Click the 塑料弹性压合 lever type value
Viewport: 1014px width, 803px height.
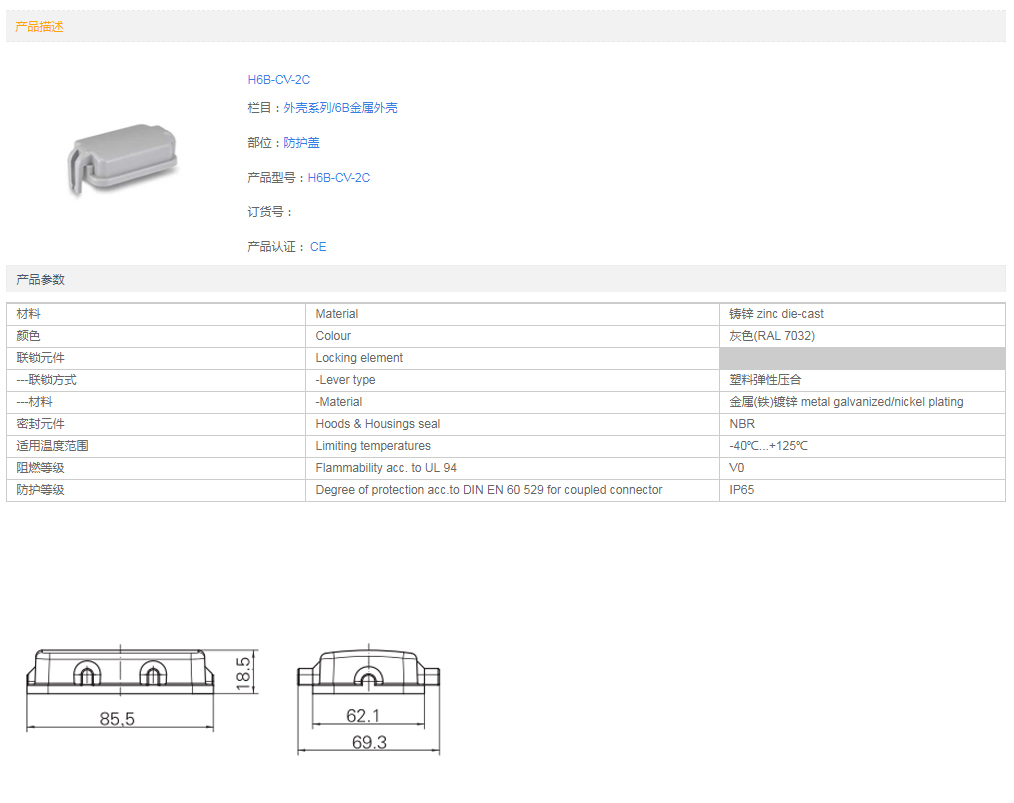pyautogui.click(x=765, y=380)
